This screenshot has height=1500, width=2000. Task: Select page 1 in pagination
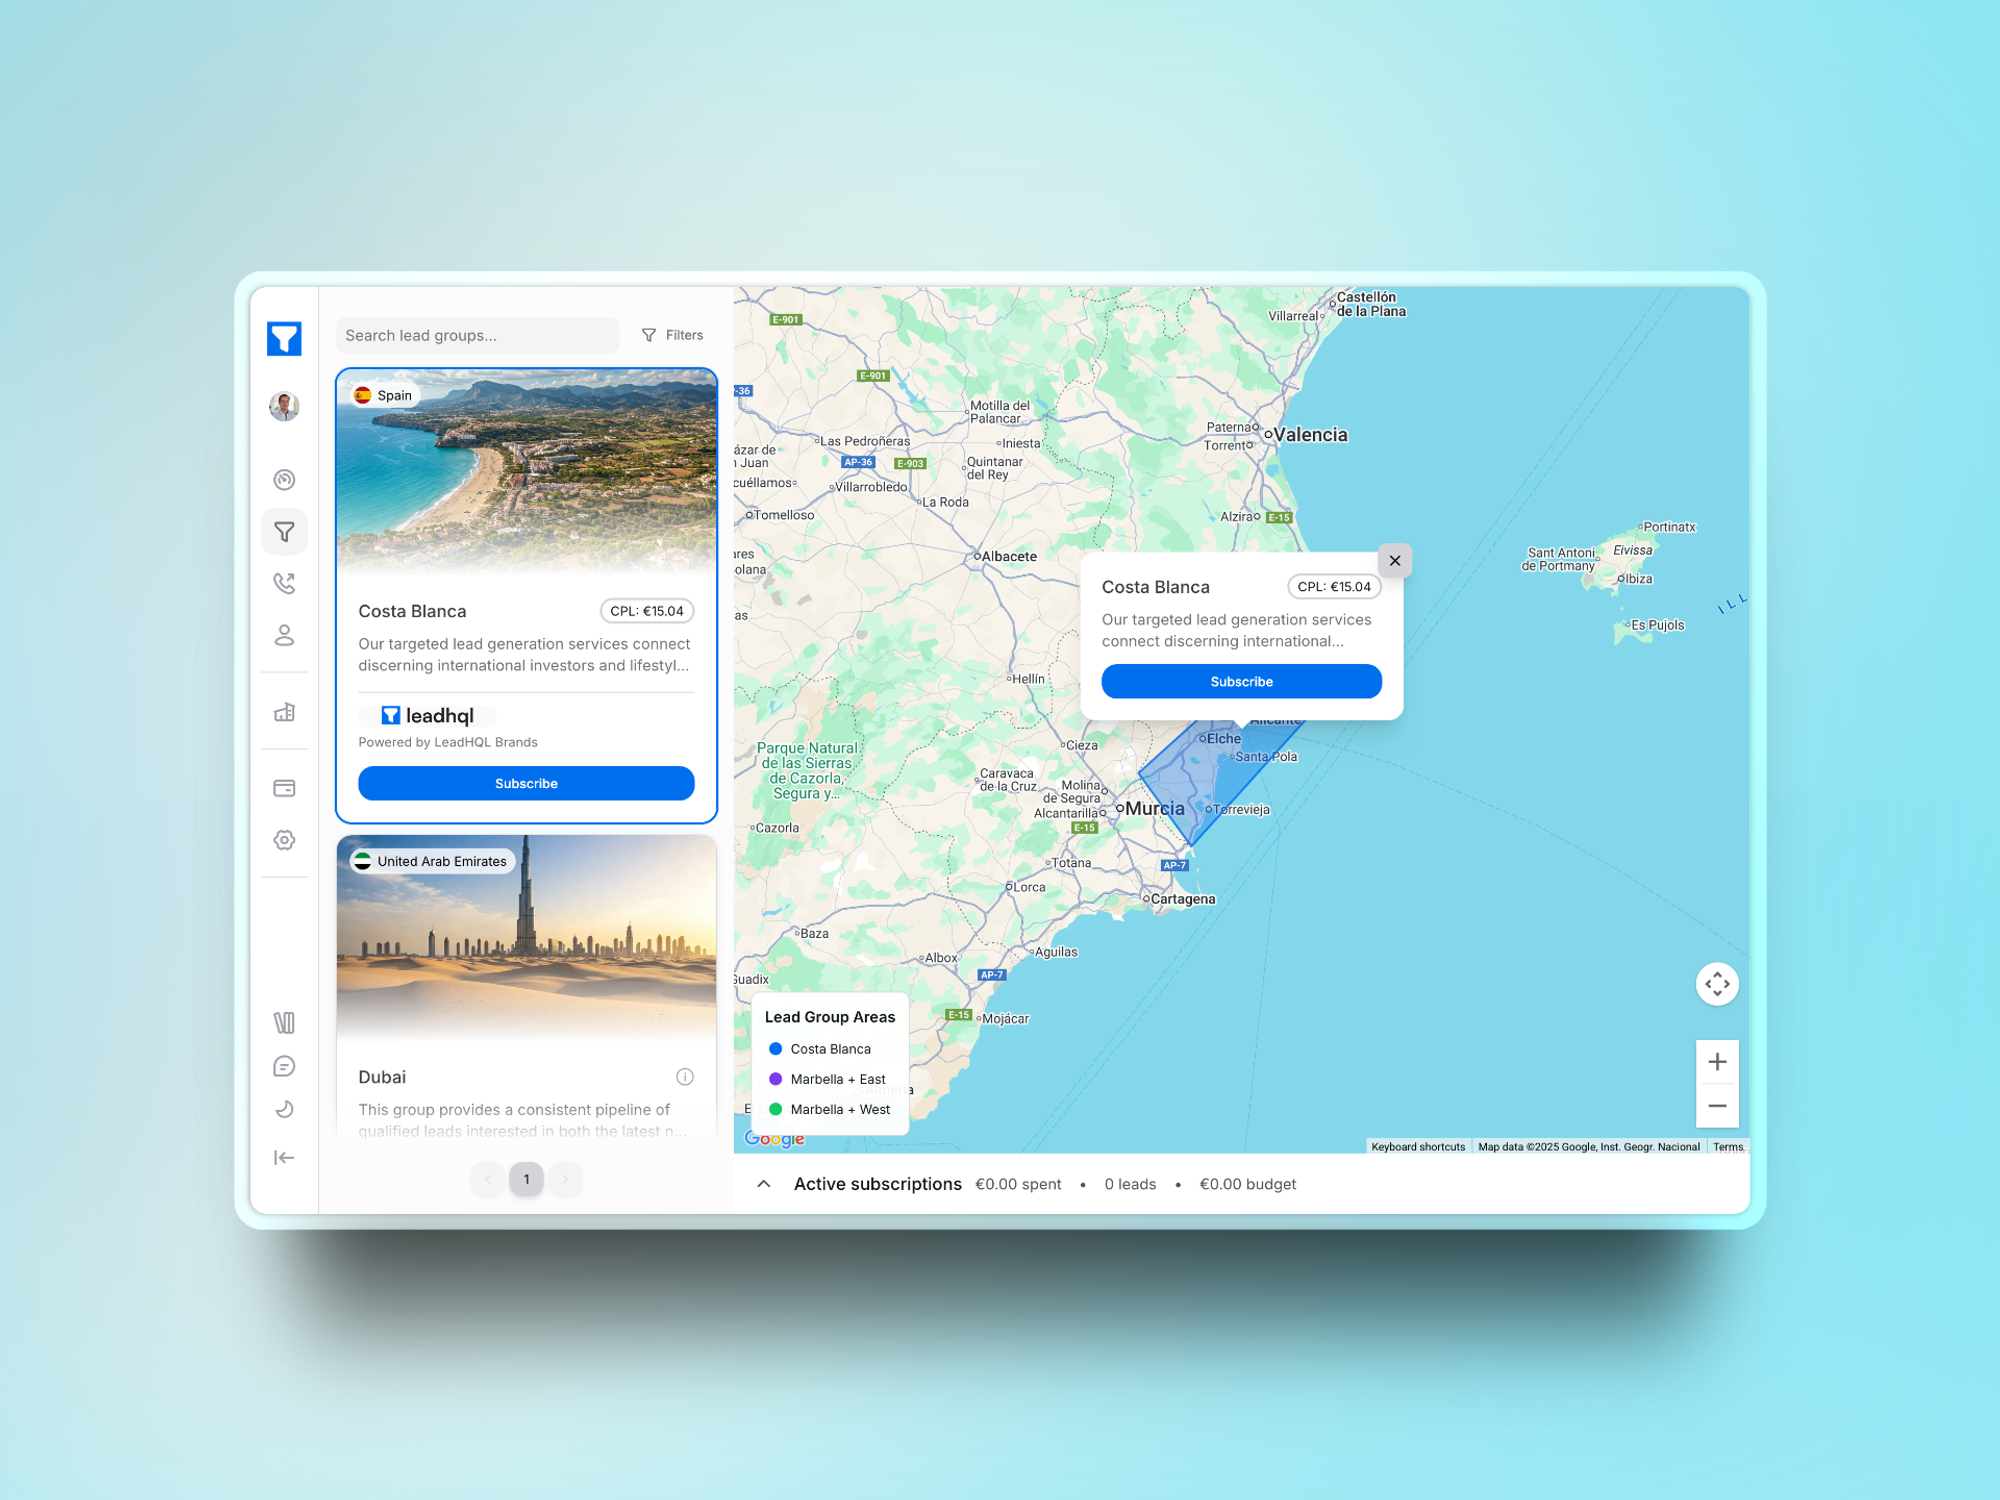pos(526,1179)
